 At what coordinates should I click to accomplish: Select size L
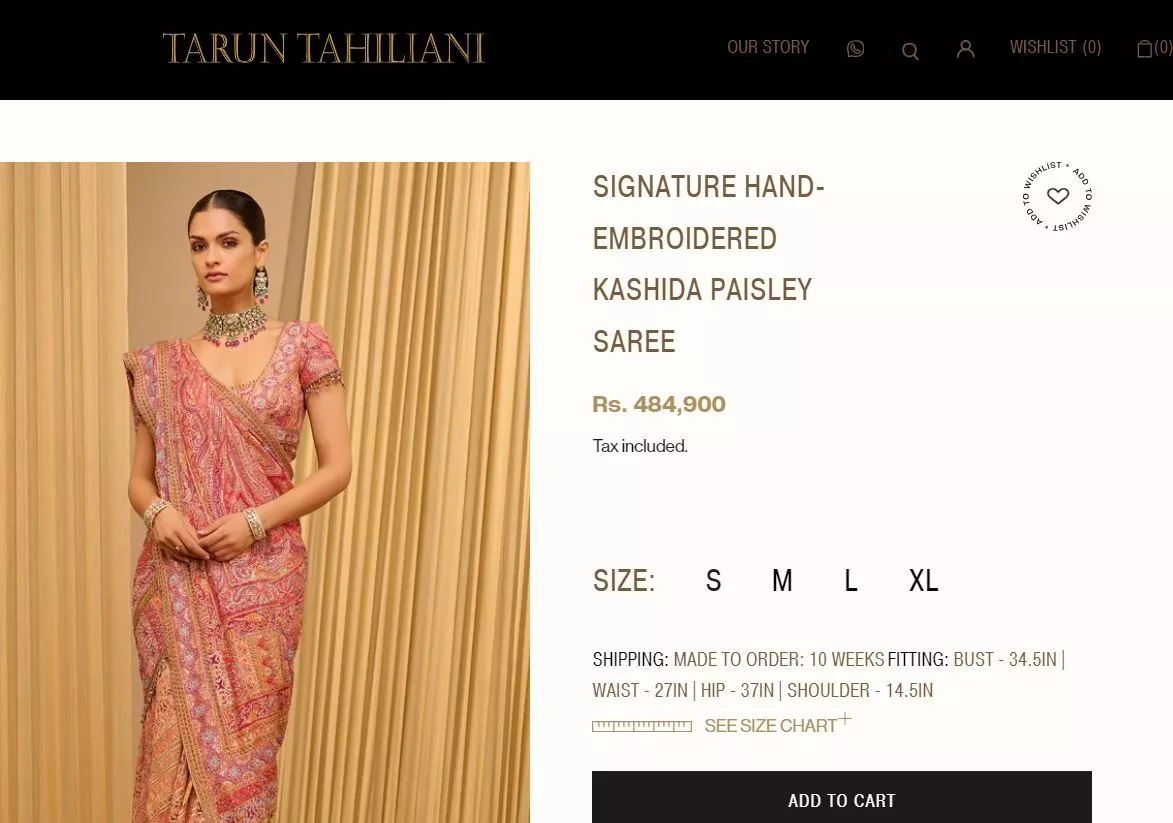click(851, 581)
